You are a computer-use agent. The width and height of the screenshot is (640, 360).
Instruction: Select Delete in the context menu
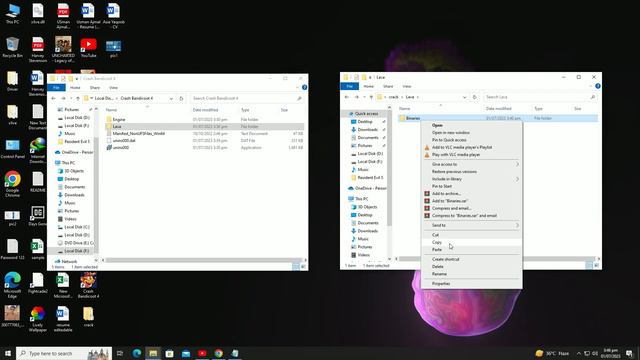[x=471, y=267]
